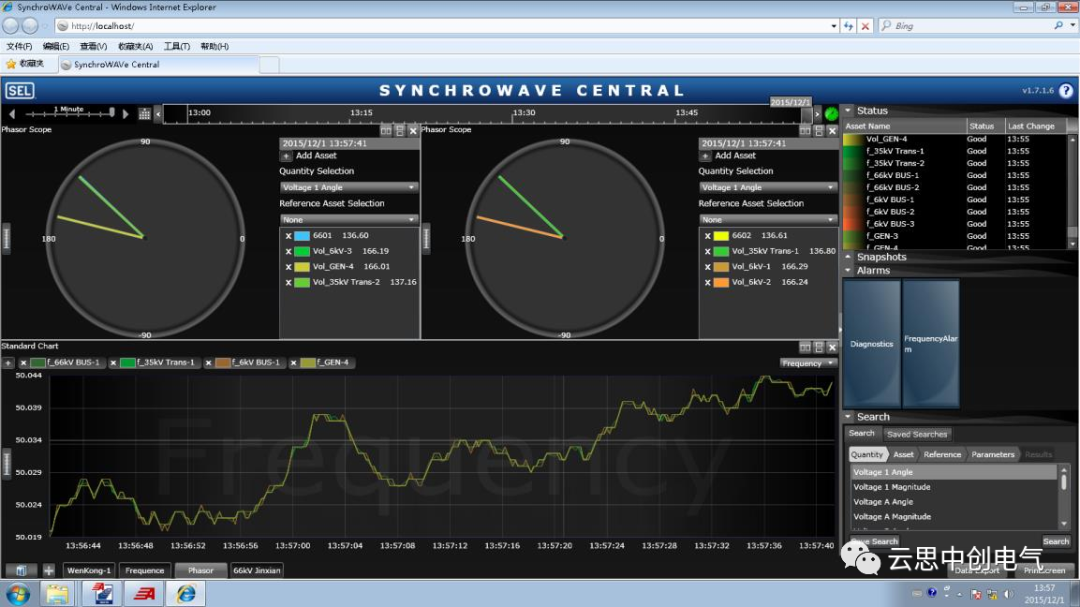Viewport: 1080px width, 607px height.
Task: Open the Diagnostics alarm tile
Action: point(871,344)
